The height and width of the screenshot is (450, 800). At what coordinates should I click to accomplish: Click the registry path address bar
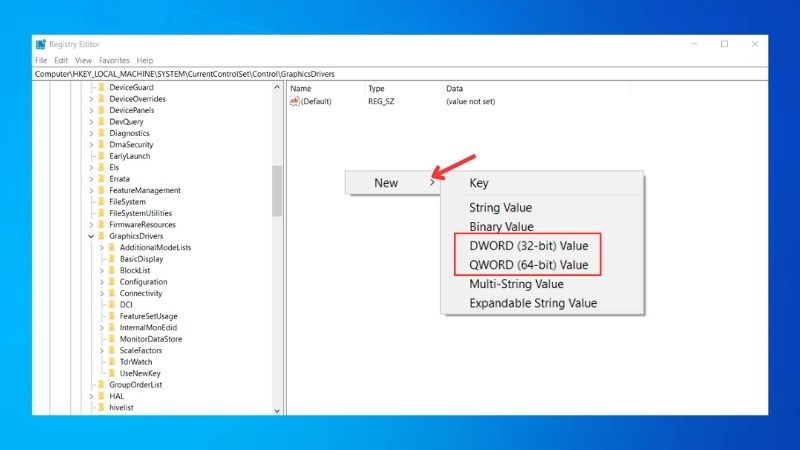tap(400, 74)
